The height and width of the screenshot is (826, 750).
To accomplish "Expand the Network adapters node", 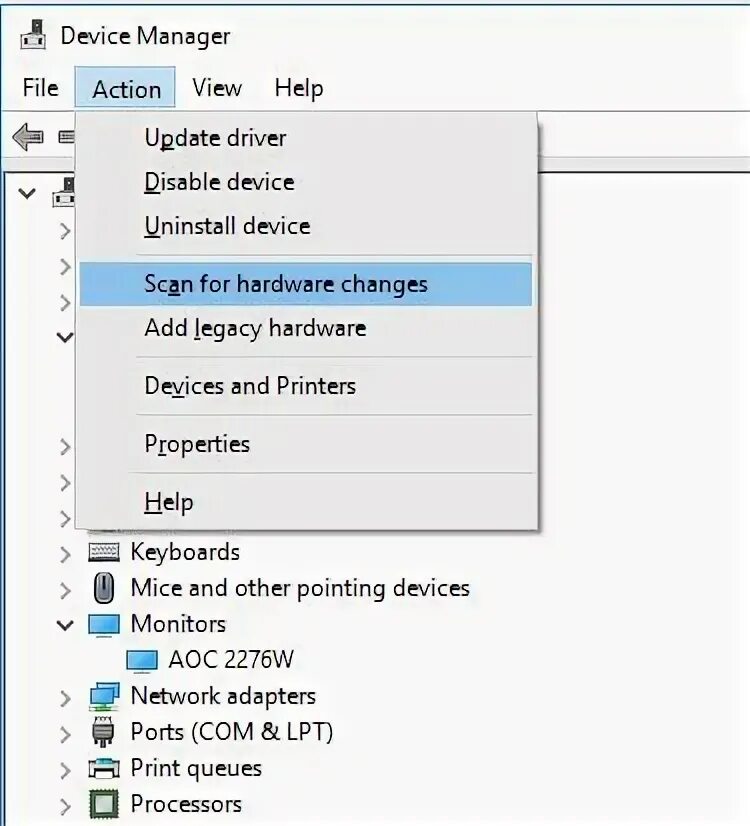I will 66,697.
